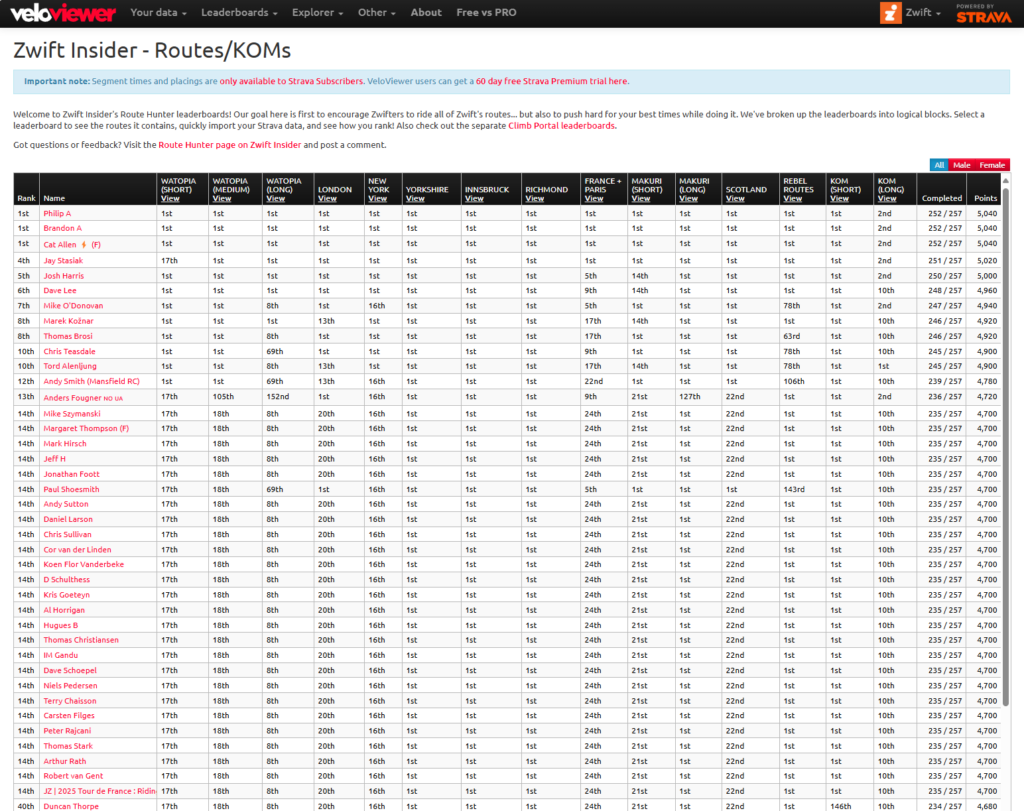View the Rebel Routes leaderboard

coord(793,199)
